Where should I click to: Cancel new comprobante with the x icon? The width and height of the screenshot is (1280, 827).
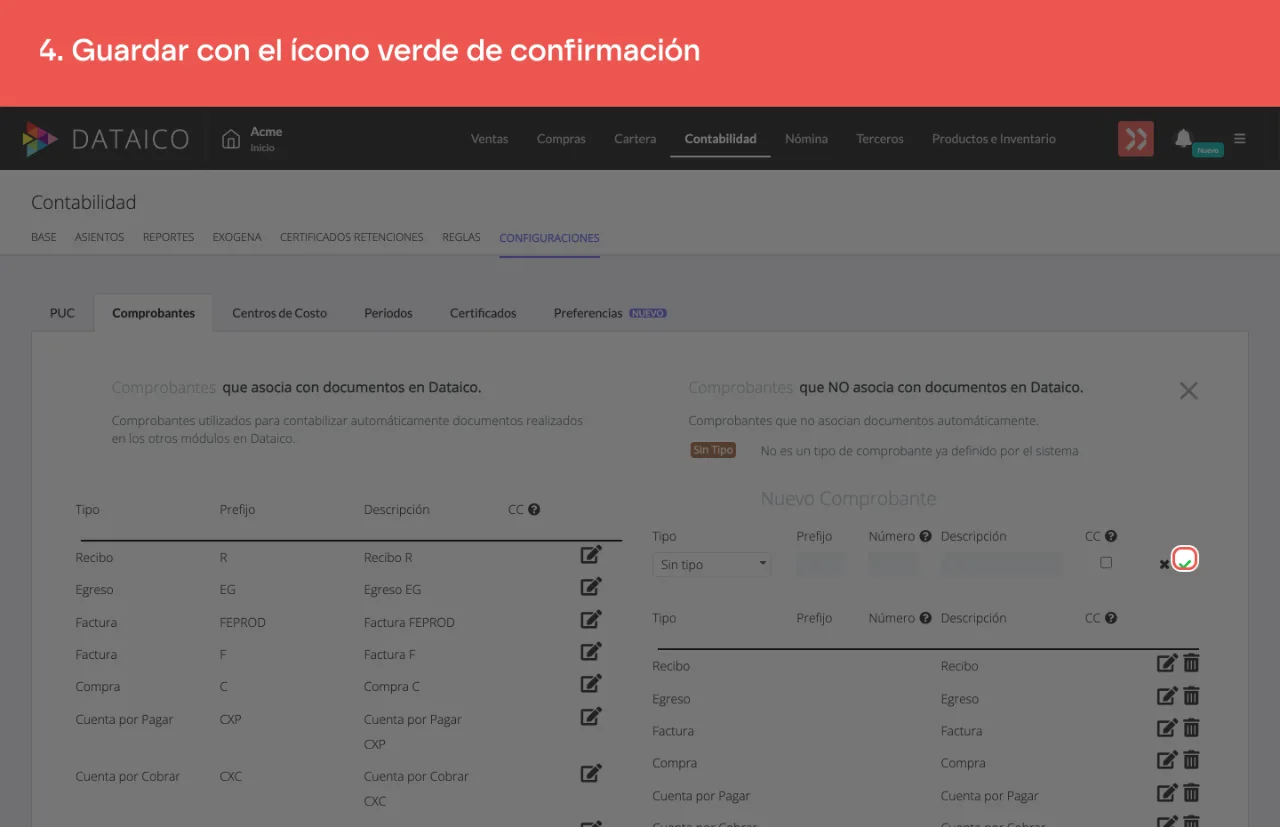click(1164, 564)
